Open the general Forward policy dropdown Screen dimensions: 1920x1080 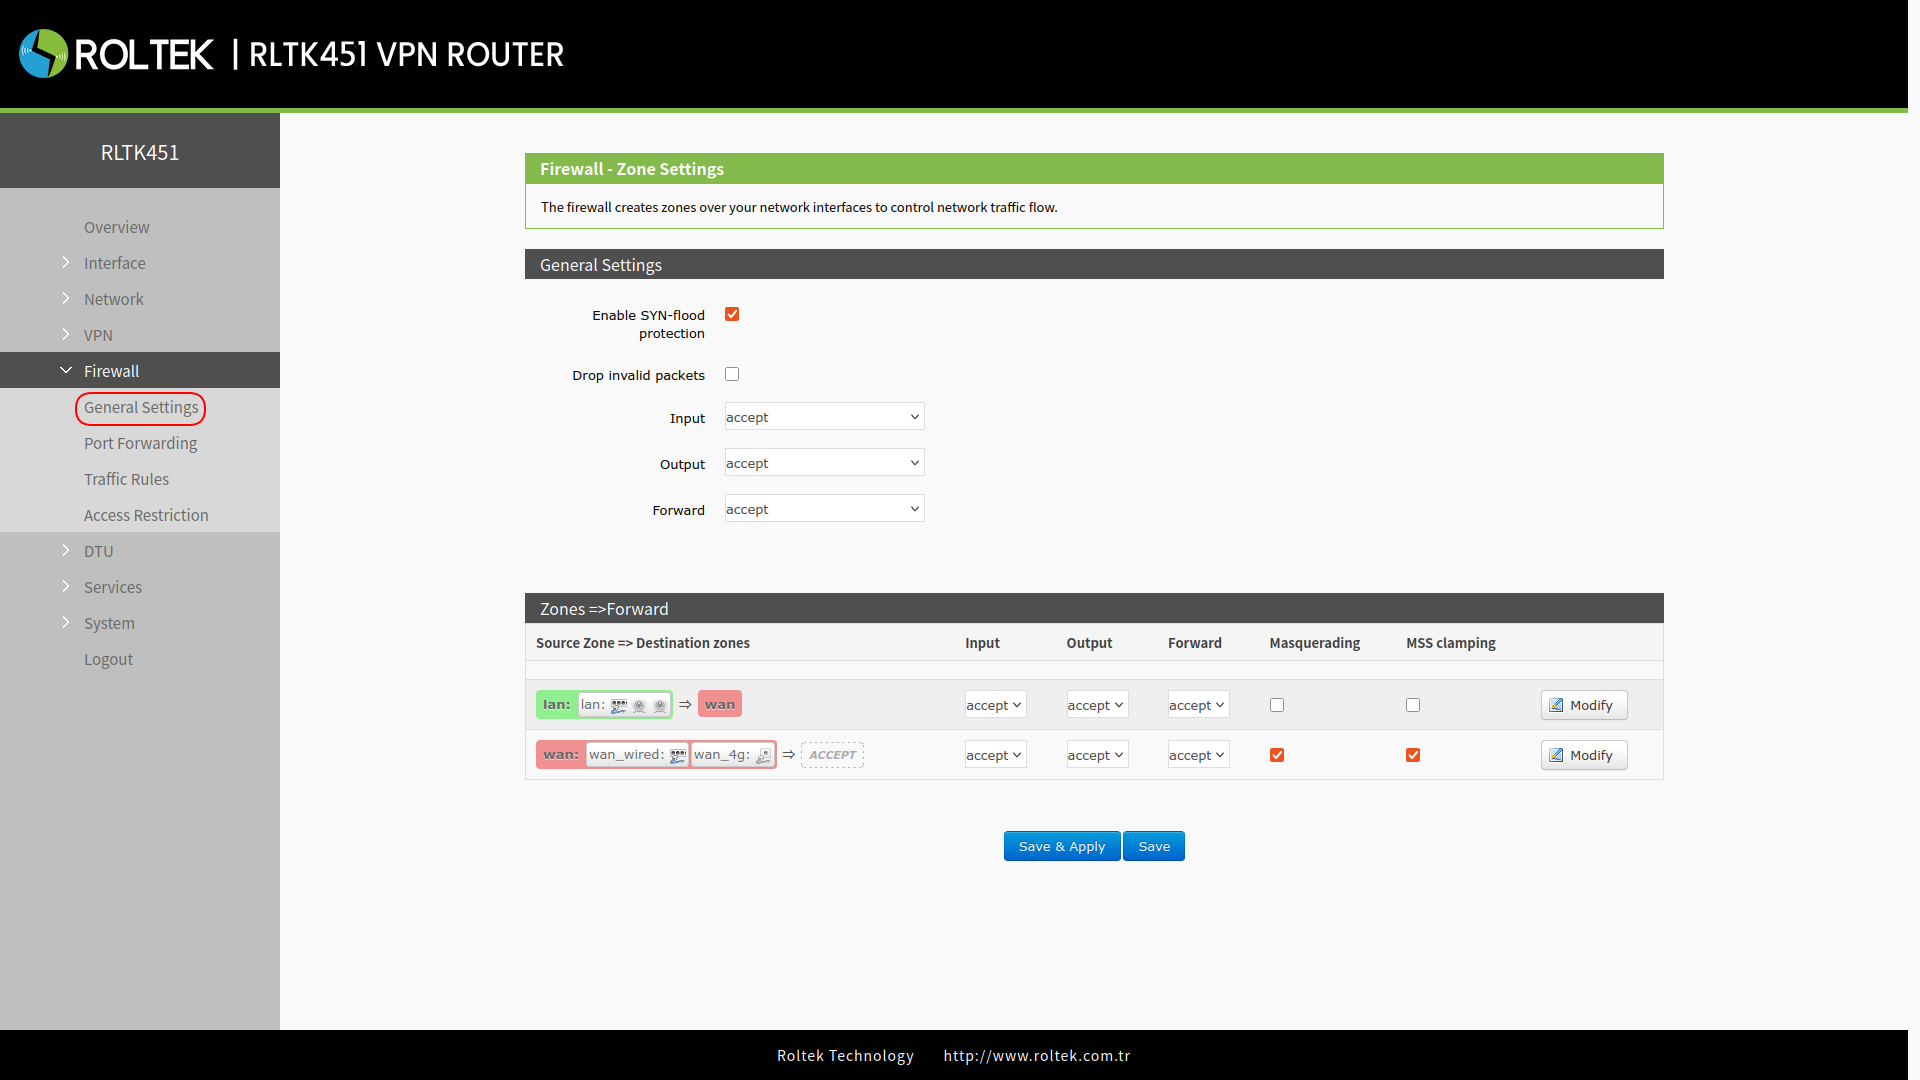[x=824, y=509]
